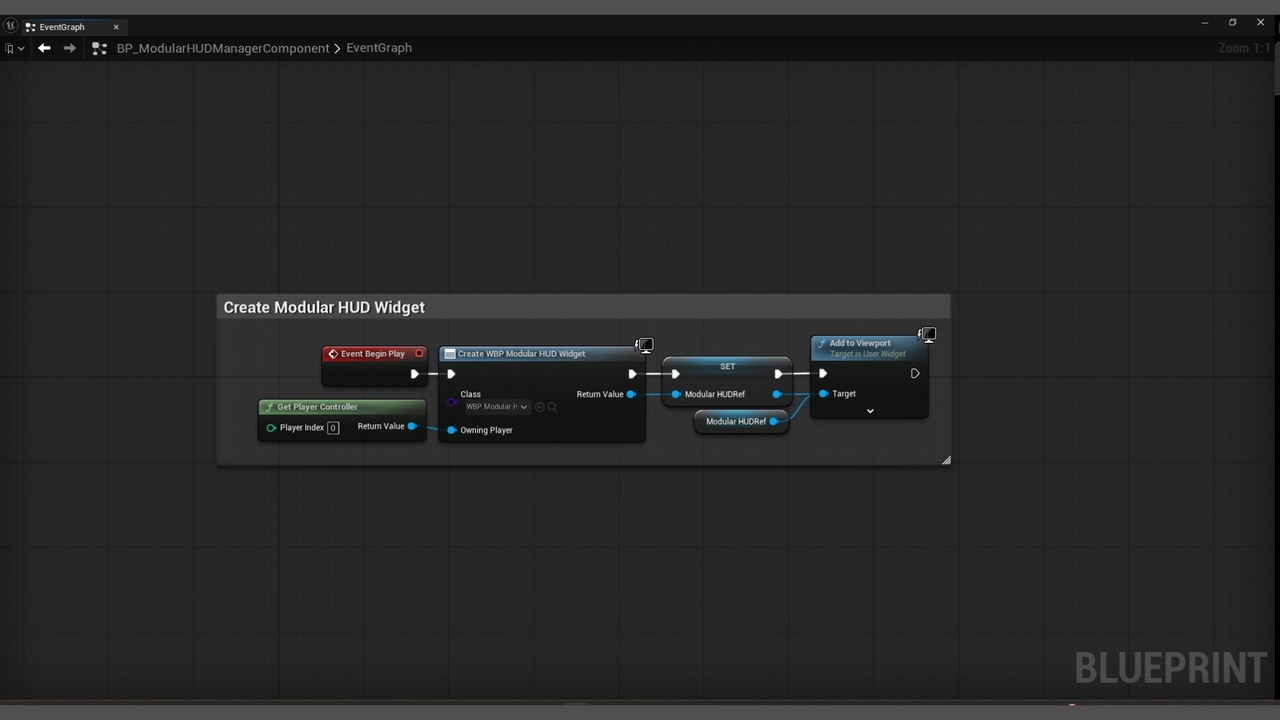Click Add to Viewport execution output pin
This screenshot has height=720, width=1280.
point(915,374)
